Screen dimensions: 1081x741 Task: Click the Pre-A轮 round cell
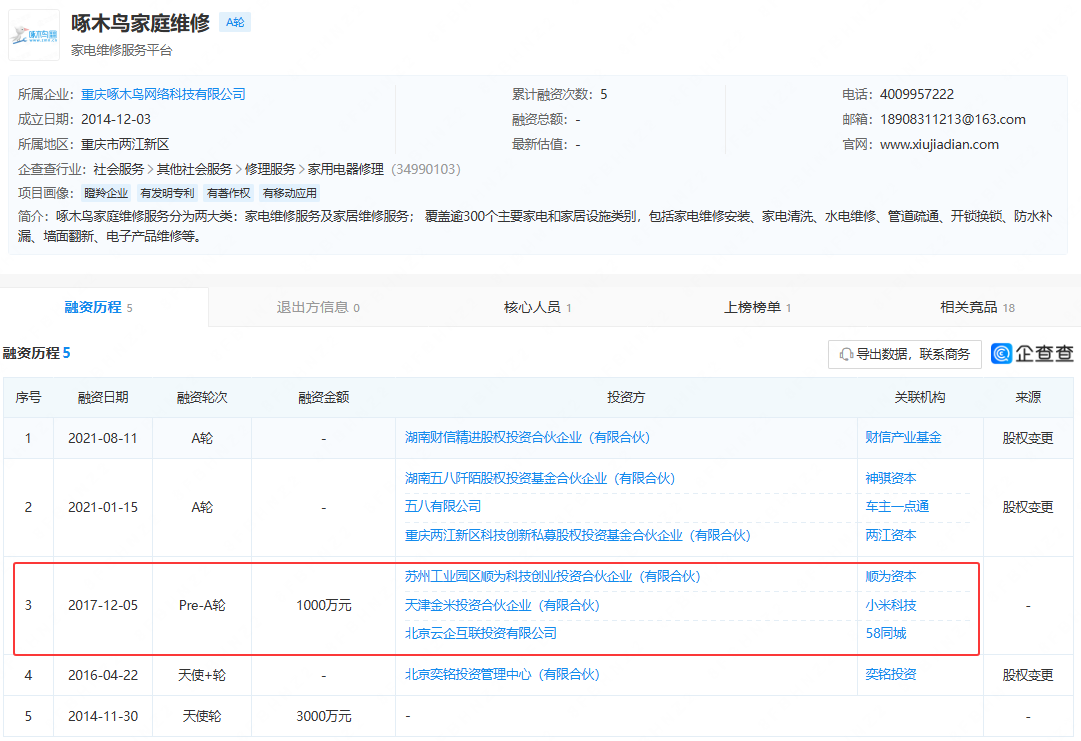point(202,605)
